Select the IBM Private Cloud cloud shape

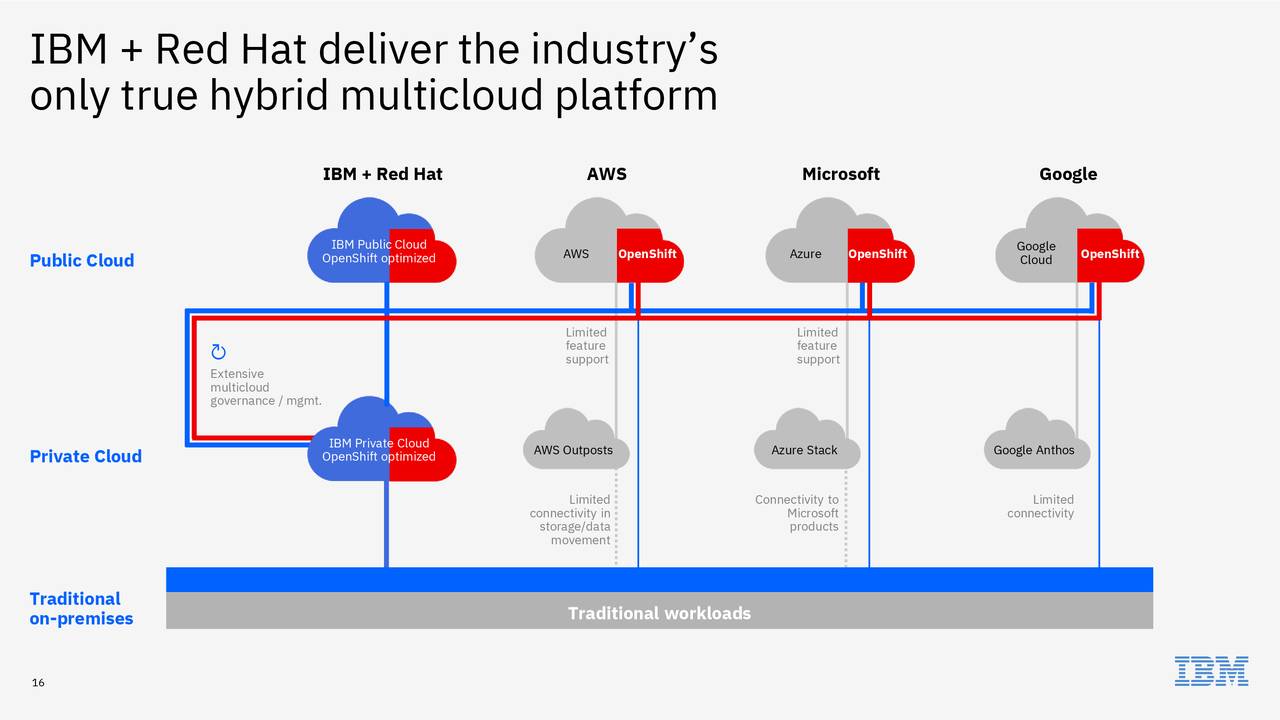pyautogui.click(x=382, y=439)
